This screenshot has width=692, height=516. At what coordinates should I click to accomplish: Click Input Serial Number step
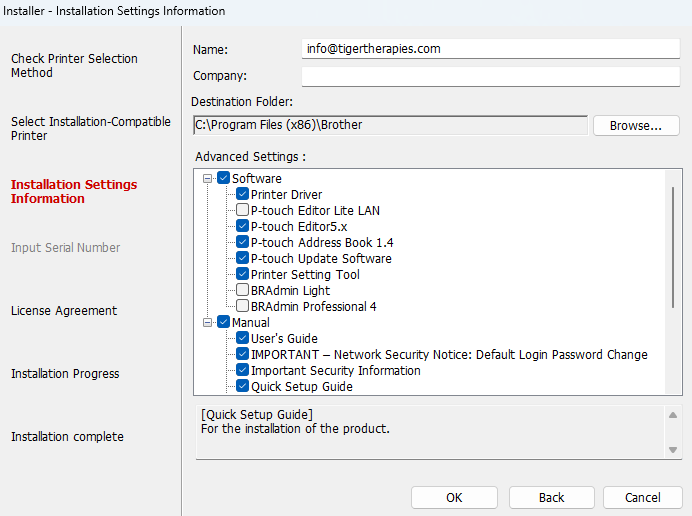tap(65, 248)
